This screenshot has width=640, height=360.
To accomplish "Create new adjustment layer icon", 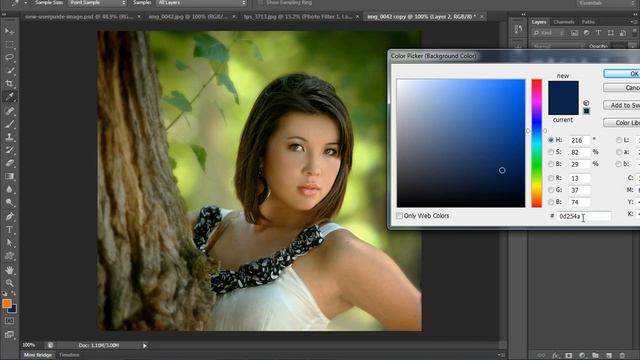I will 582,356.
